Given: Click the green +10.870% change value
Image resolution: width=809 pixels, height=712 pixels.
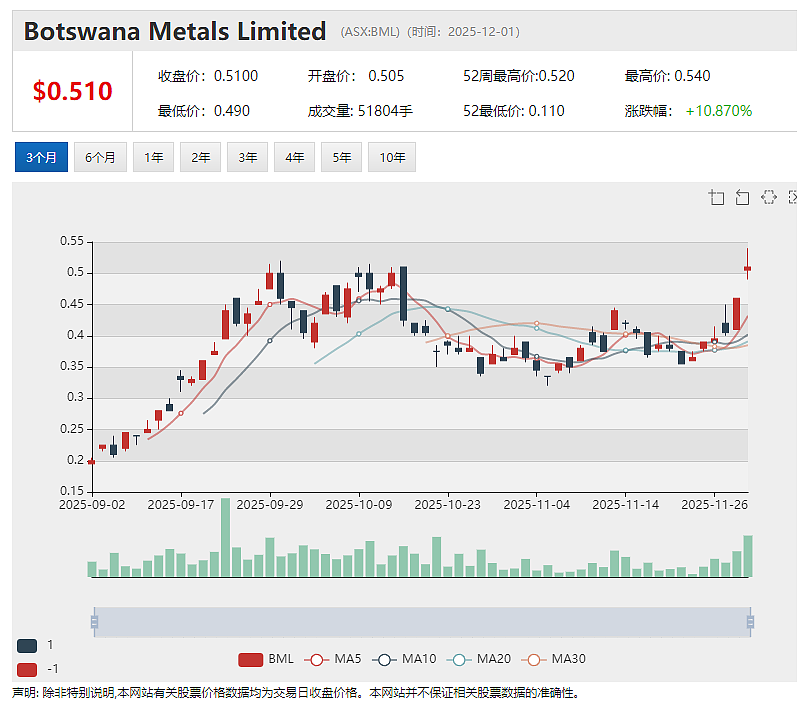Looking at the screenshot, I should 719,111.
